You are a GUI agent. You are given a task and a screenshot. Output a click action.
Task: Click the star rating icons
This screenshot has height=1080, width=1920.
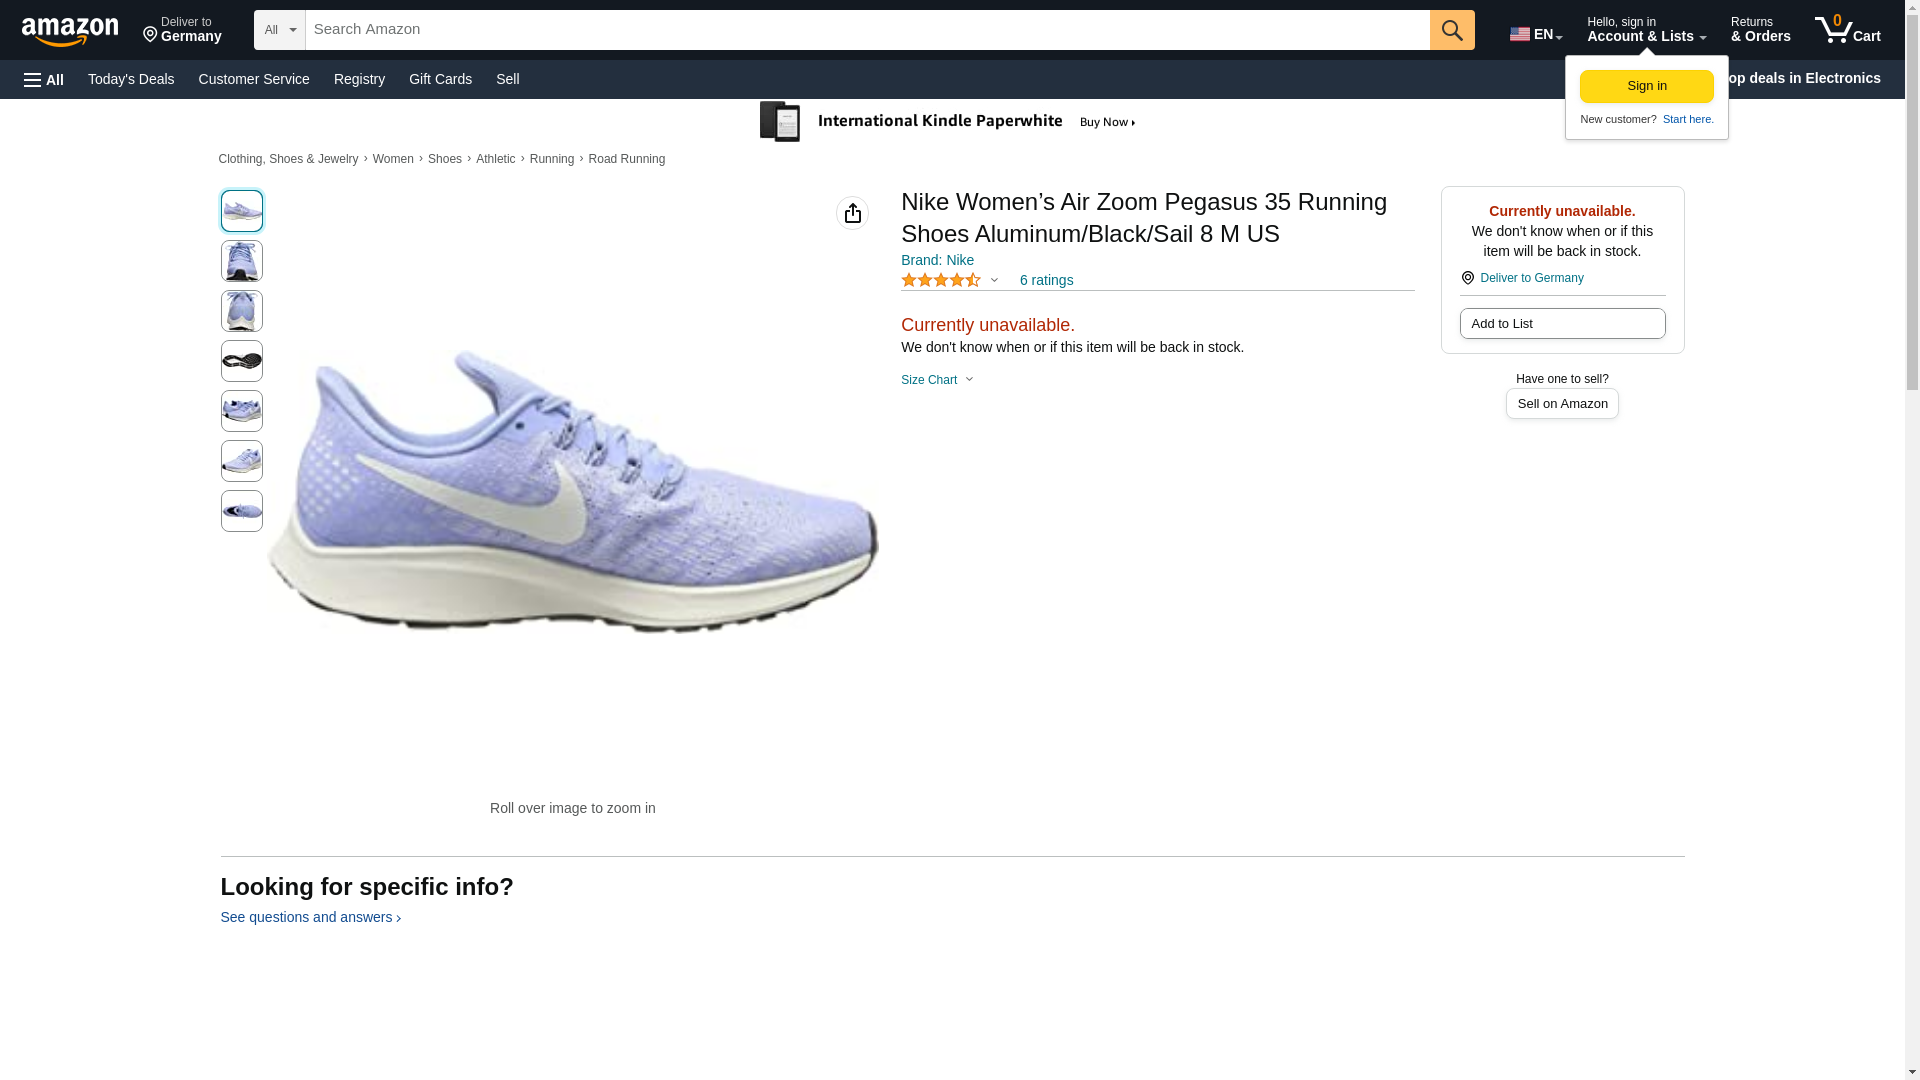(940, 281)
